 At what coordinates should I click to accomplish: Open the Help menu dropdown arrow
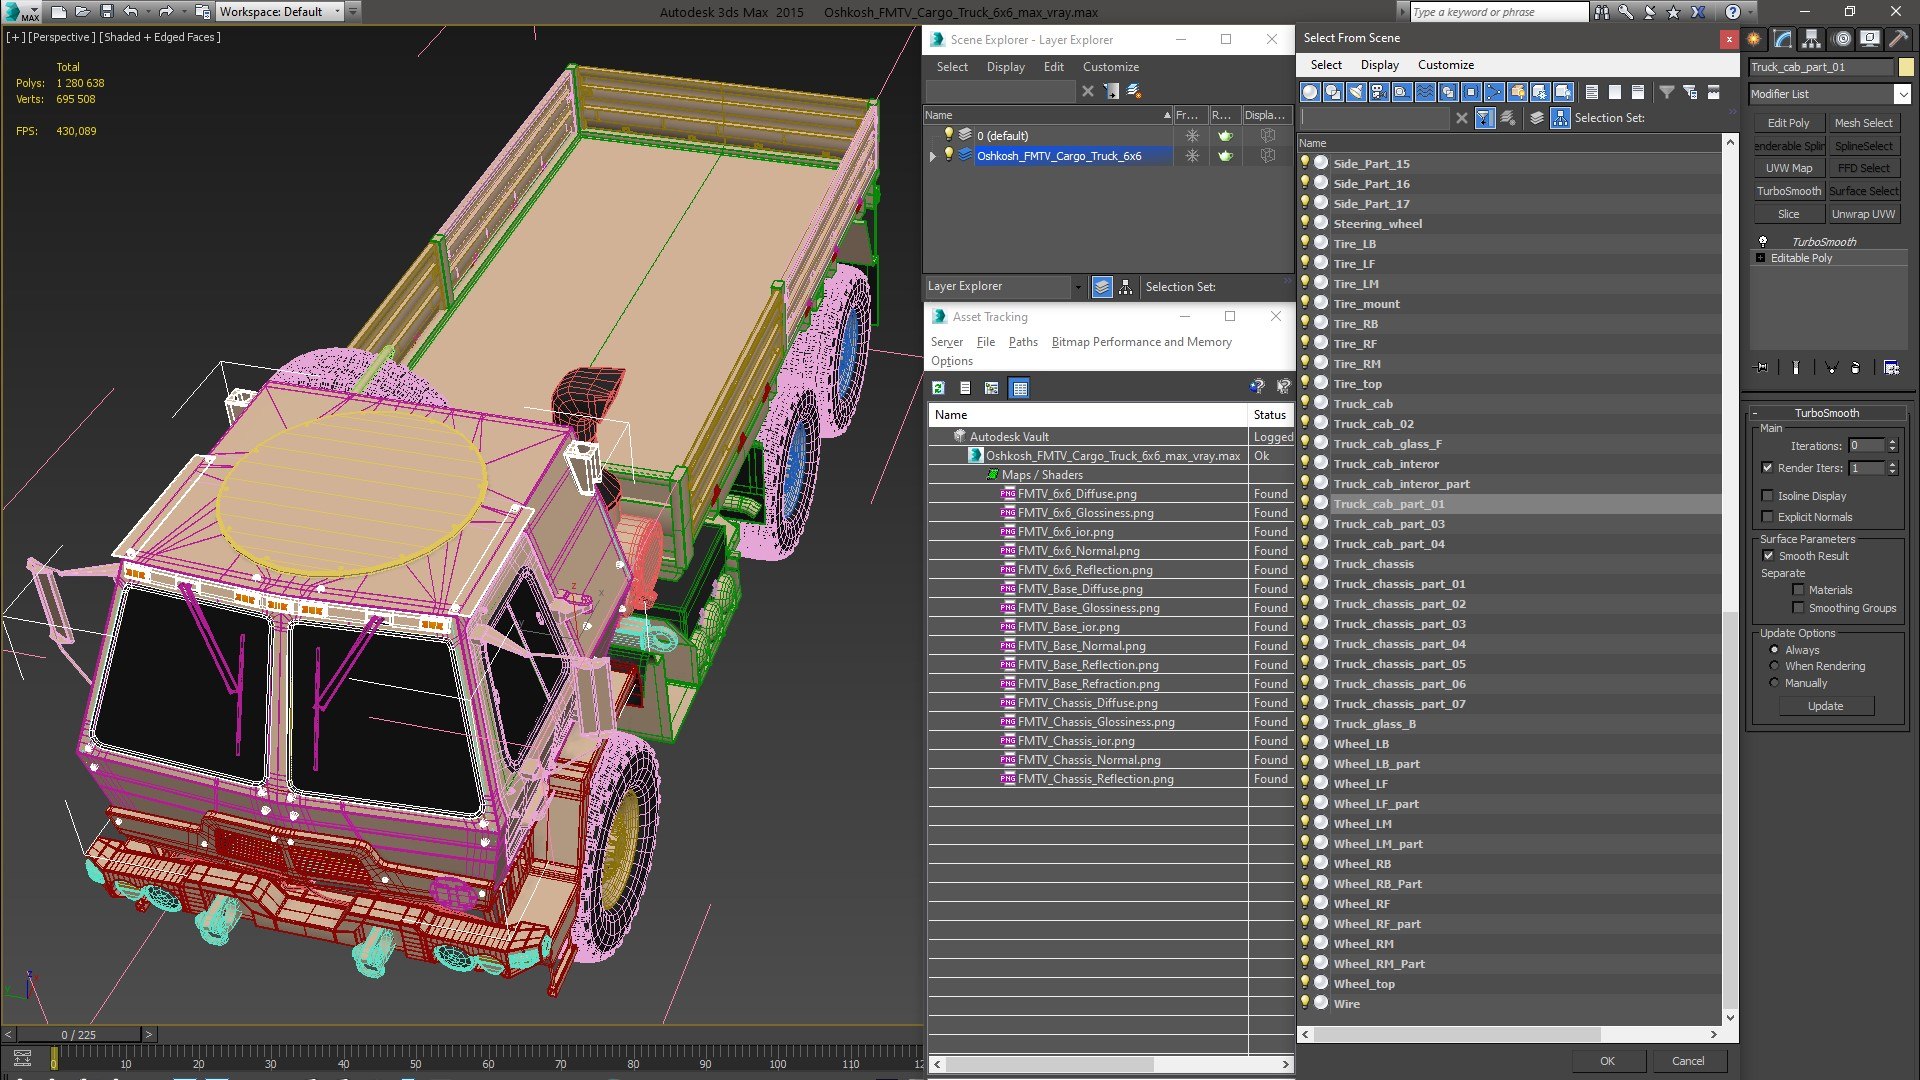pyautogui.click(x=1749, y=12)
